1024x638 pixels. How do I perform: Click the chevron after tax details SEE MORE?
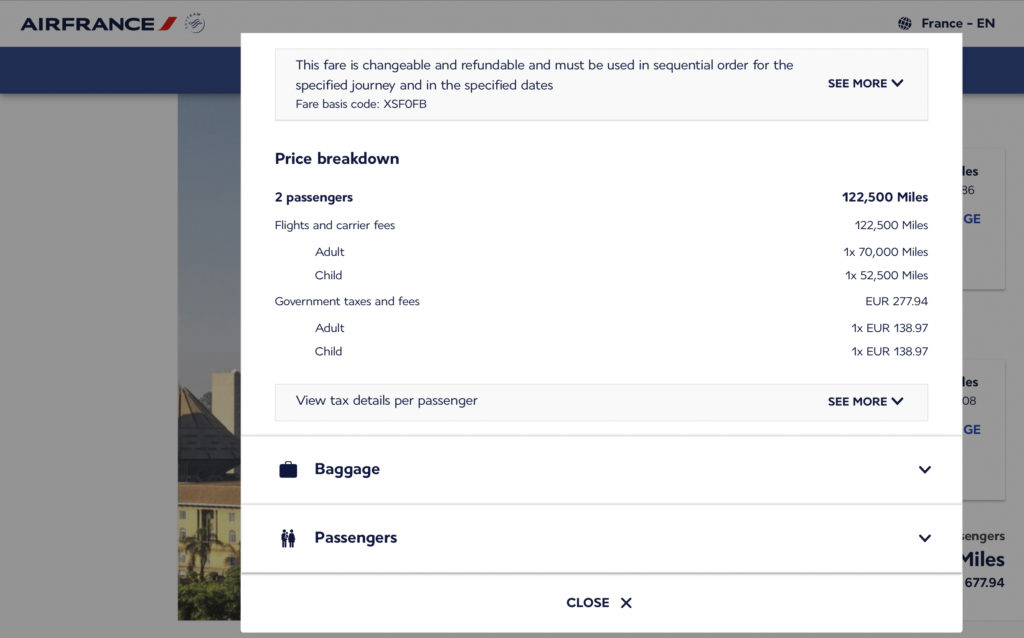point(897,402)
